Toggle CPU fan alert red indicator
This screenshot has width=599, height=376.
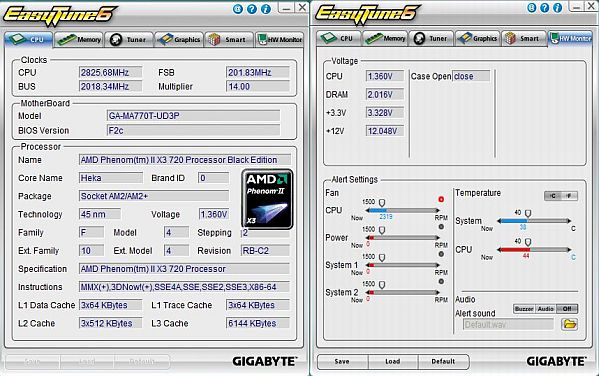[x=441, y=199]
